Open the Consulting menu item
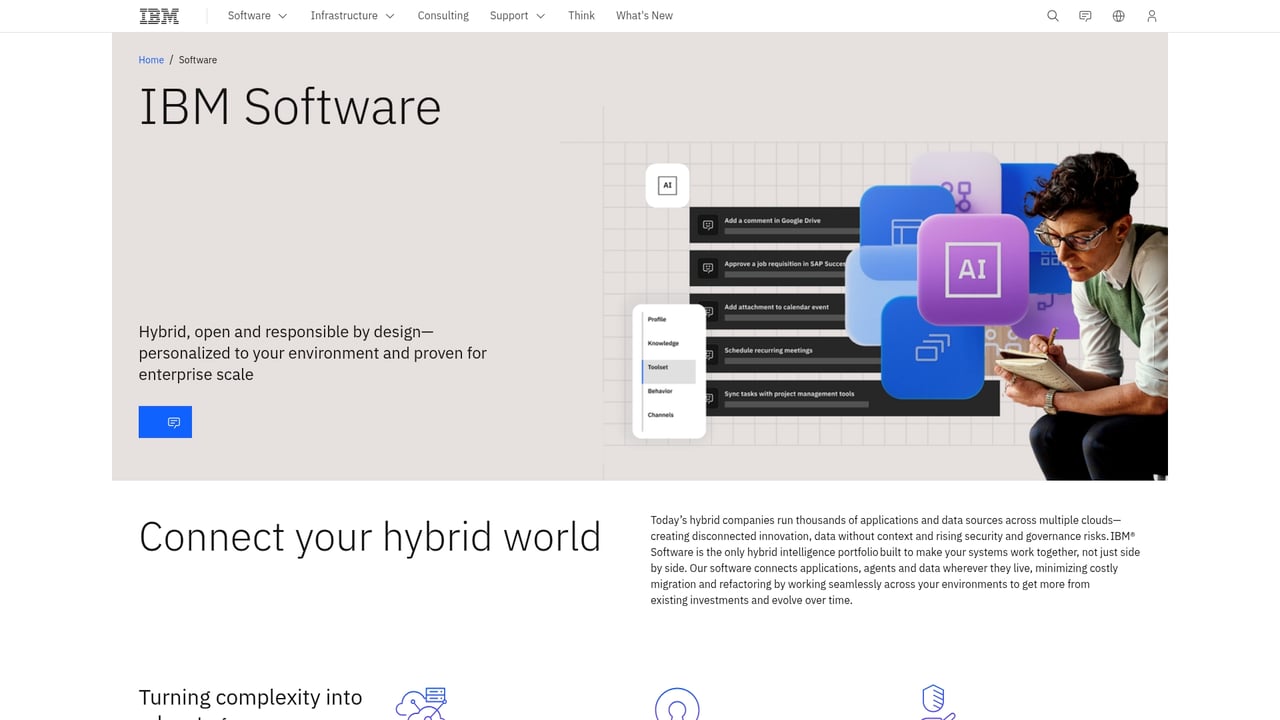1280x720 pixels. (443, 16)
